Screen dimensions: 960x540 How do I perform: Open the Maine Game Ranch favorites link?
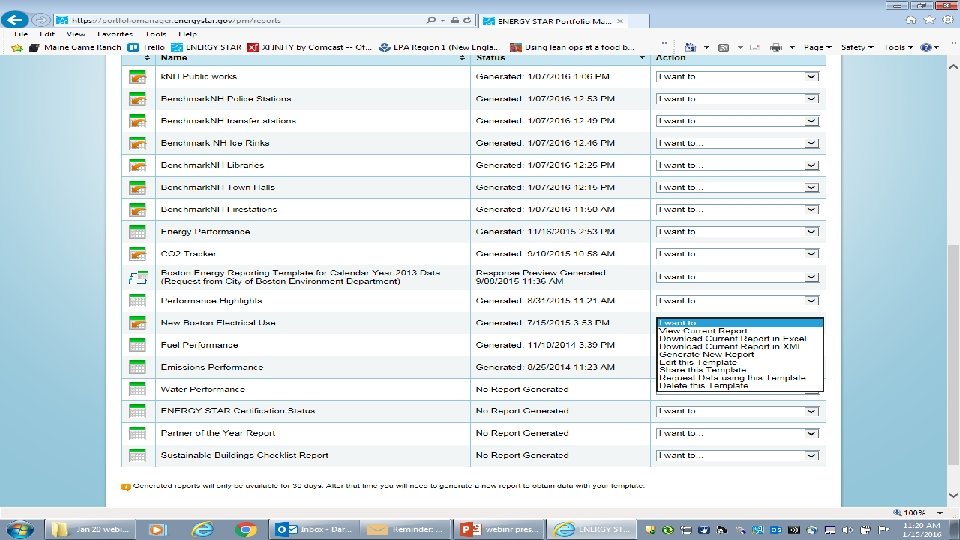pyautogui.click(x=77, y=47)
